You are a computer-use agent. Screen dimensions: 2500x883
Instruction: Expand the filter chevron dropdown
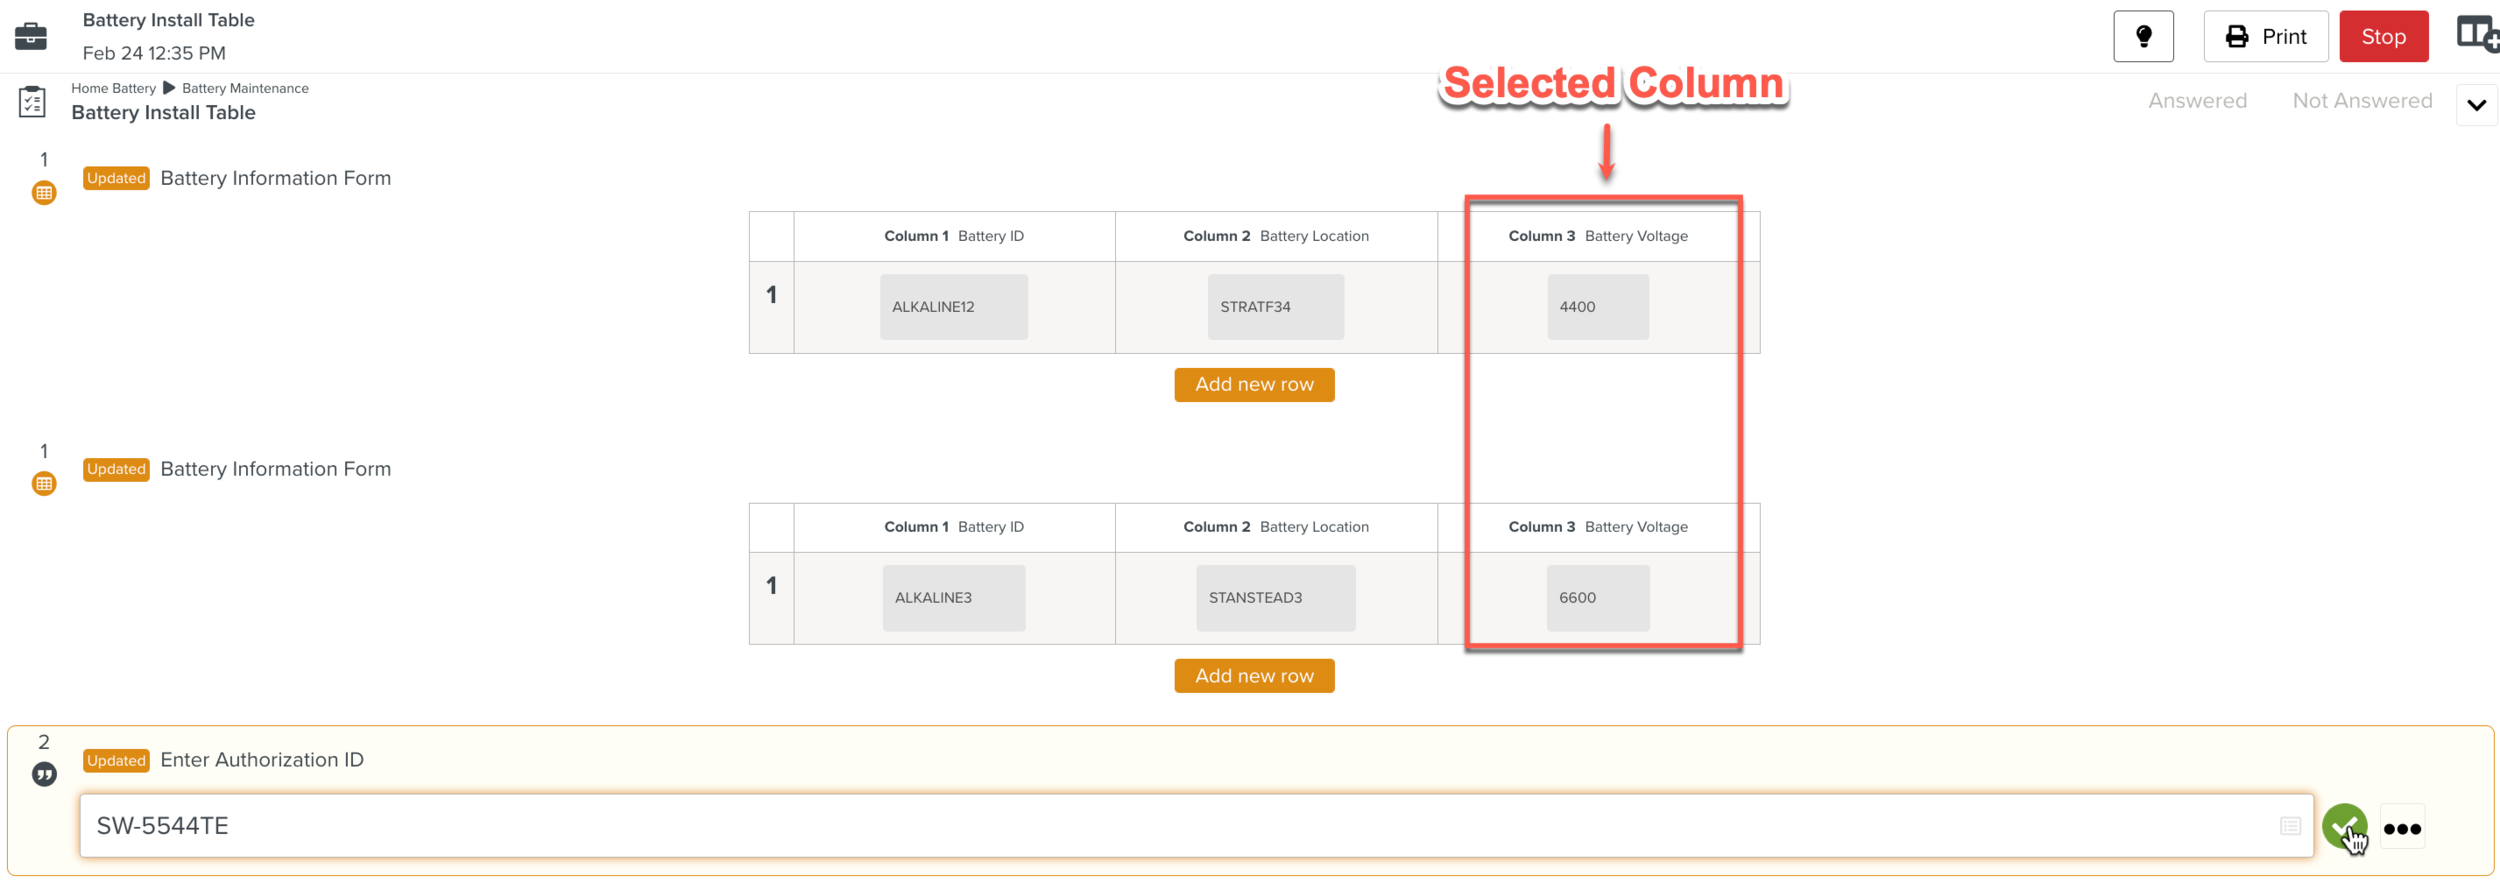[x=2476, y=105]
